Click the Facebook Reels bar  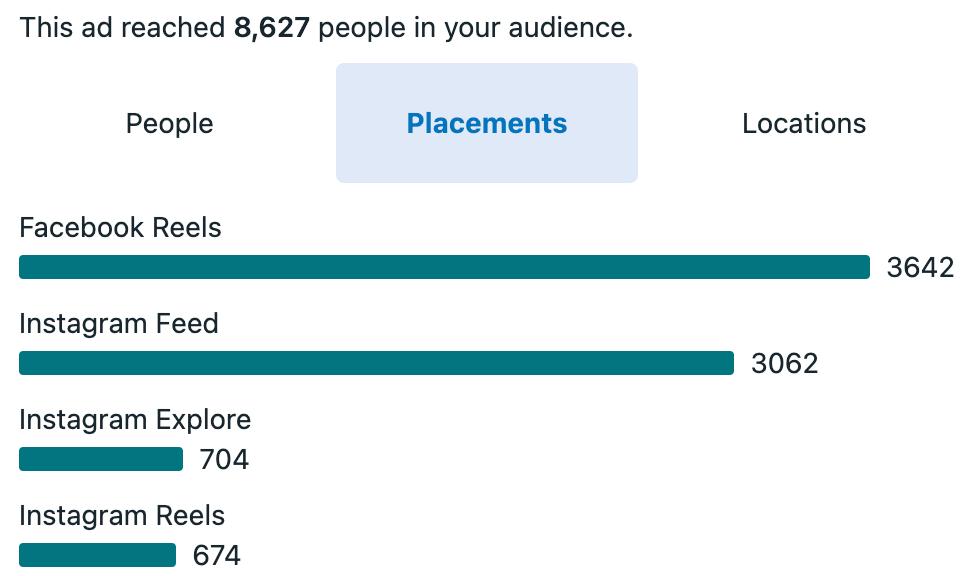444,267
